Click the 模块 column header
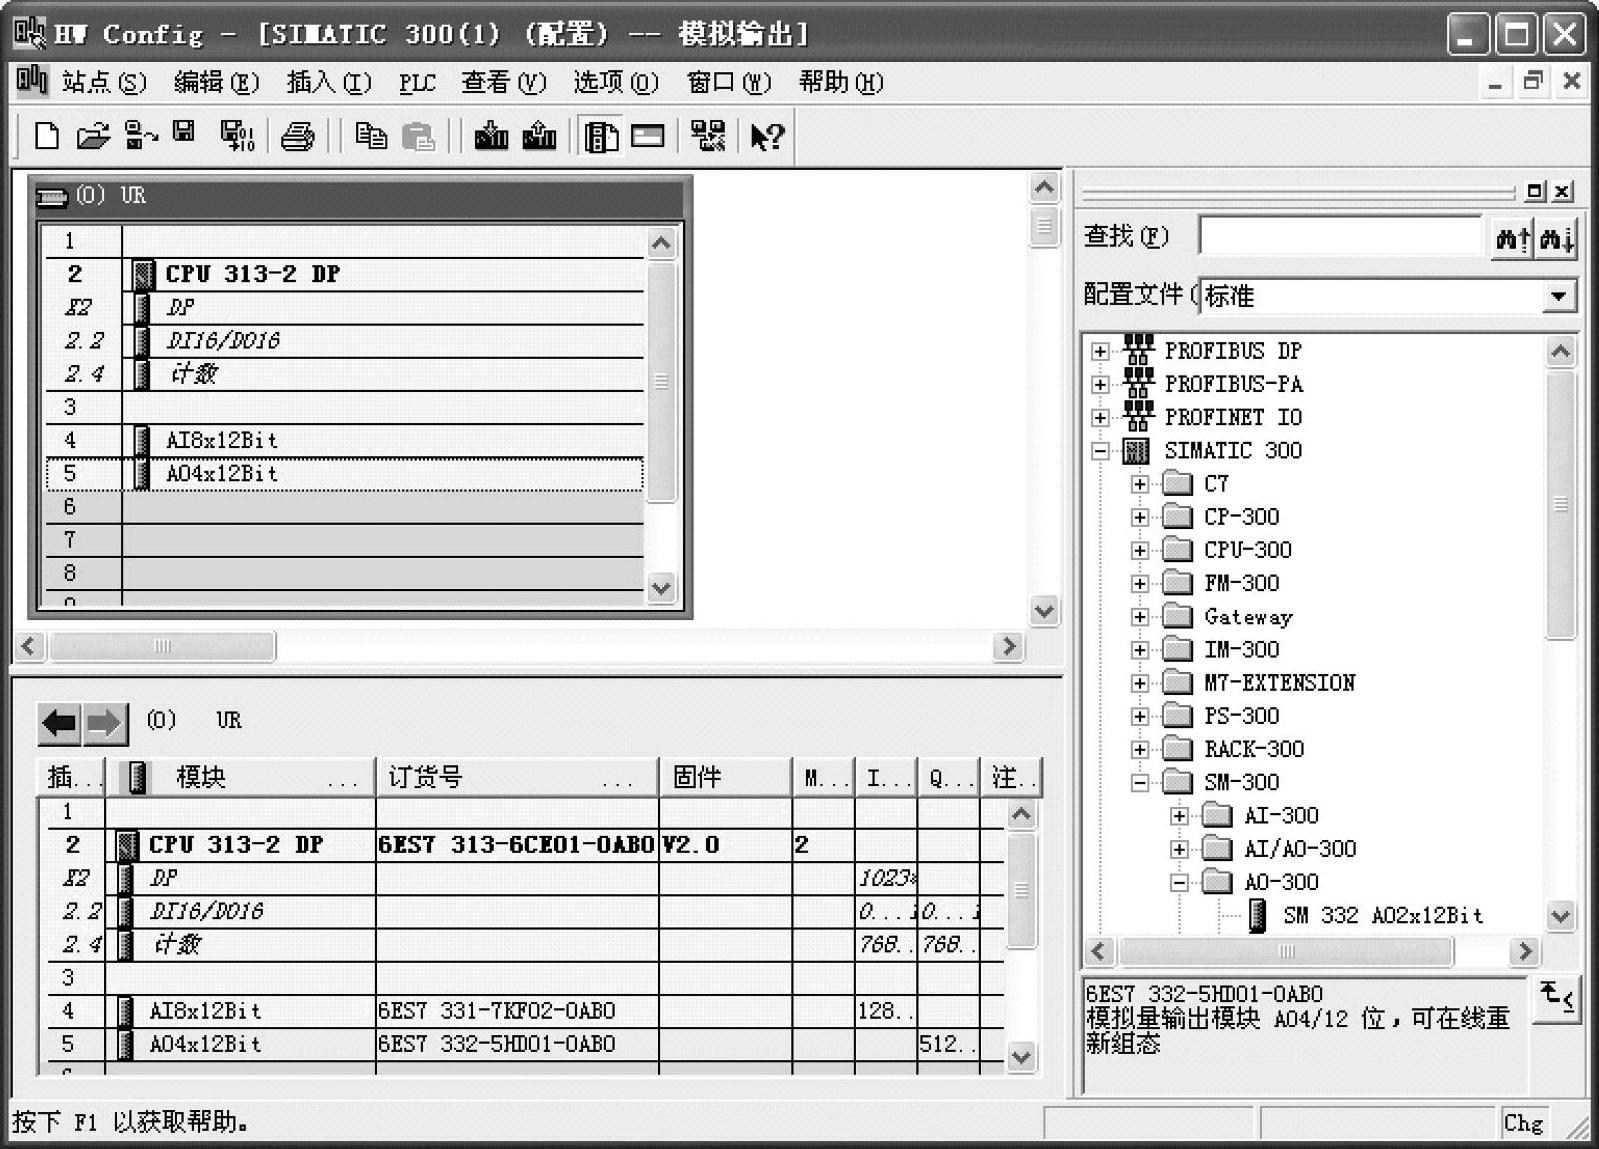1599x1149 pixels. [240, 777]
